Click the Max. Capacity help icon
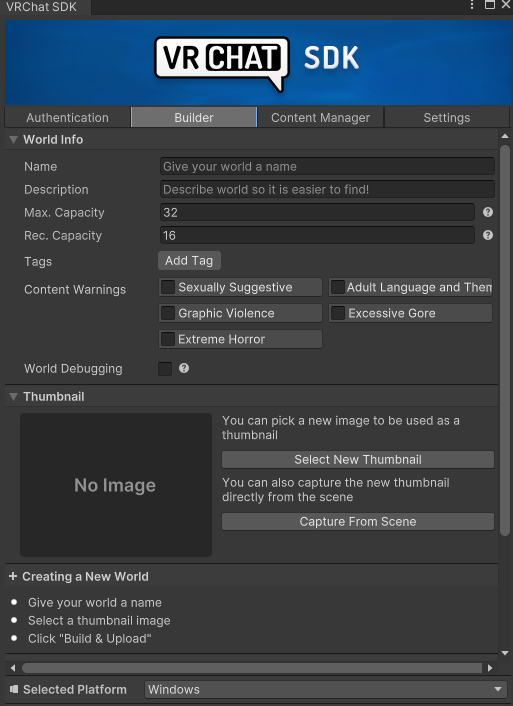Image resolution: width=513 pixels, height=706 pixels. click(488, 212)
